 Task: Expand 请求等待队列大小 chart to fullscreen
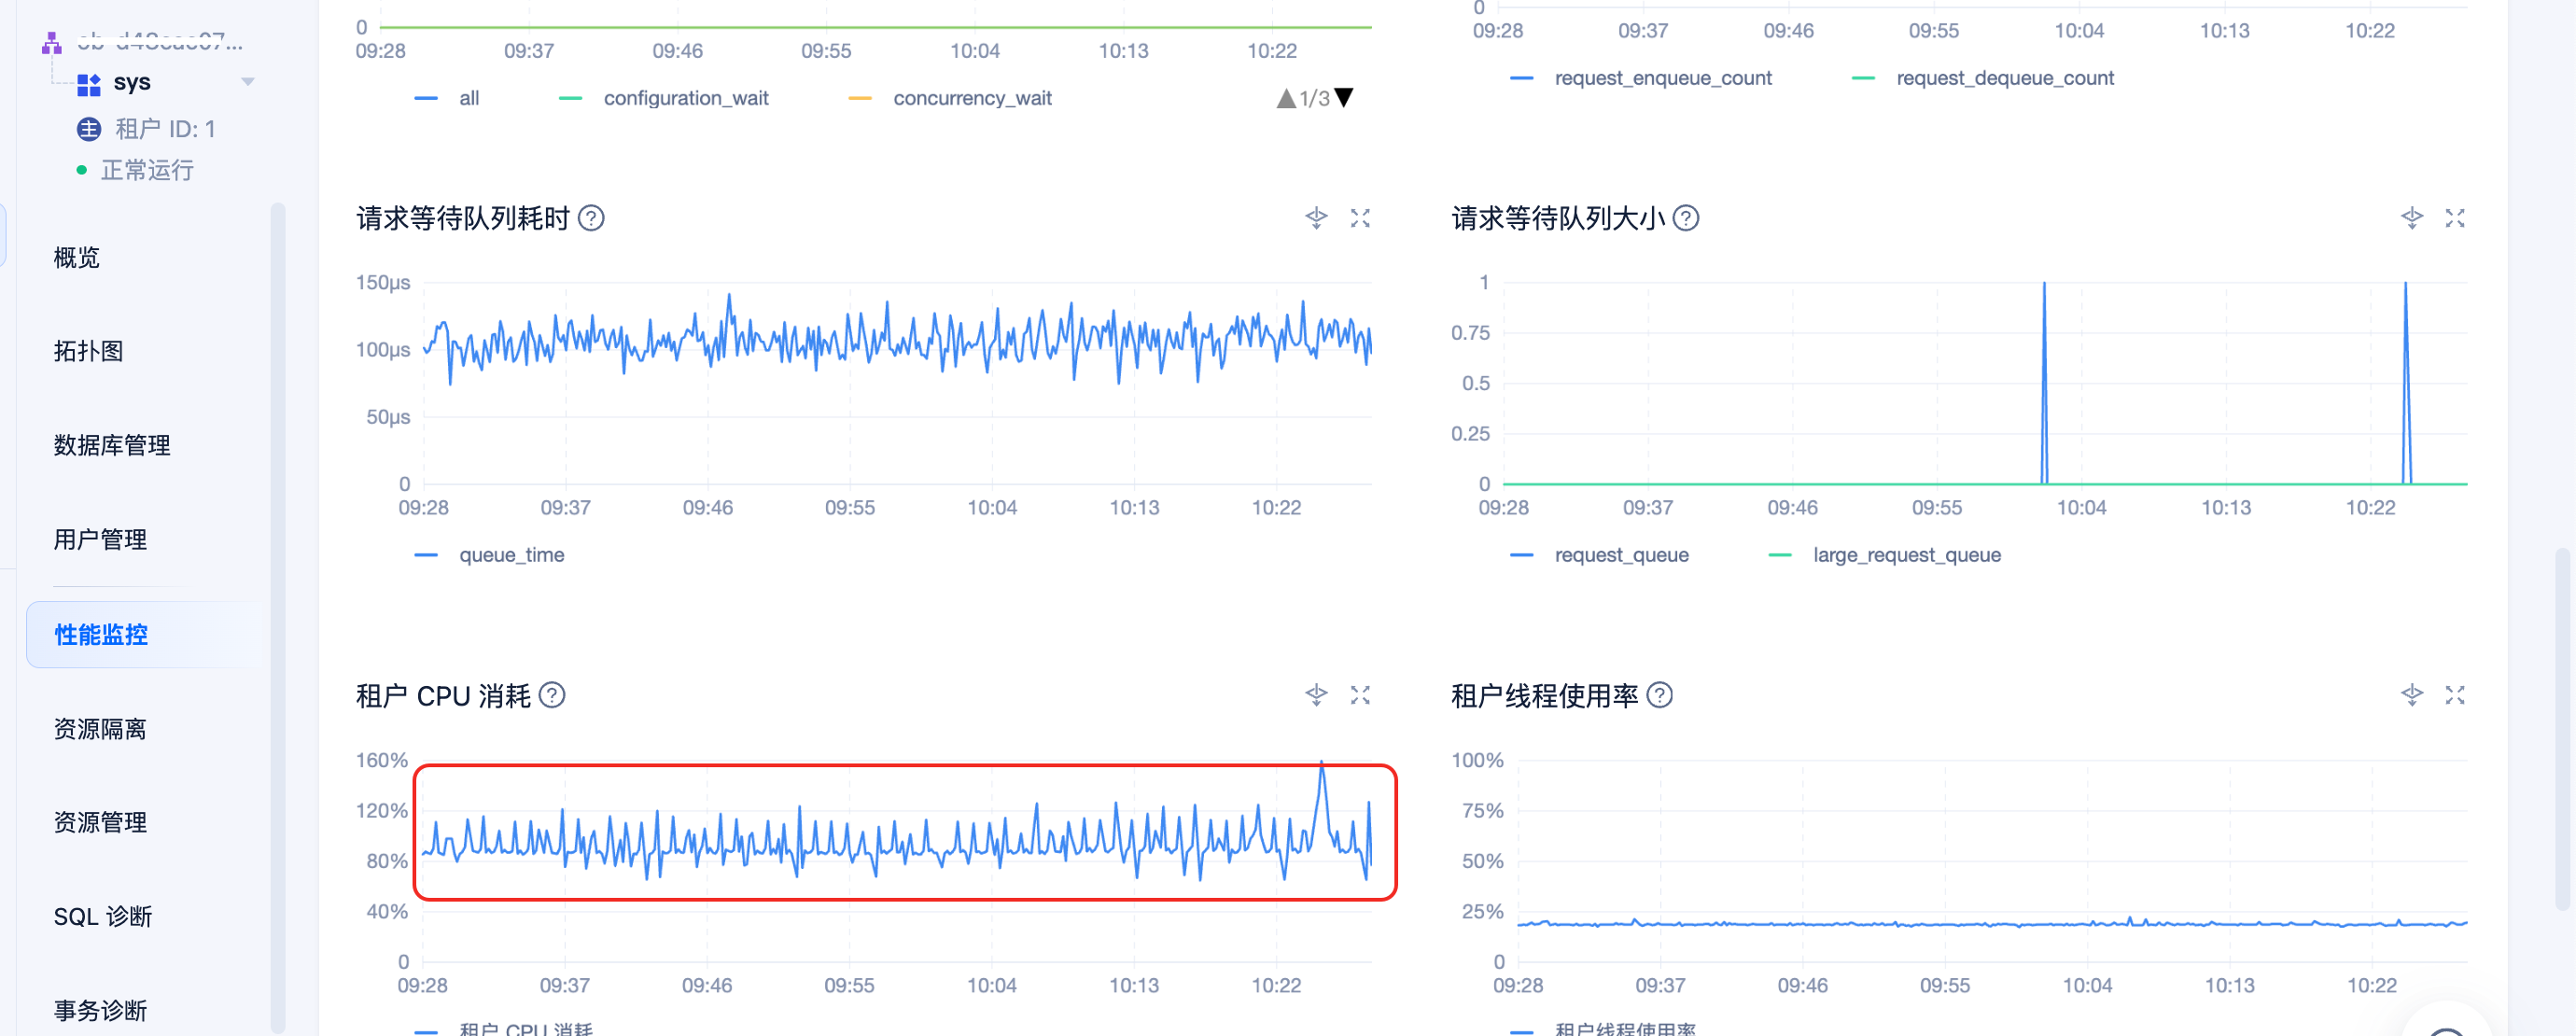[2455, 218]
